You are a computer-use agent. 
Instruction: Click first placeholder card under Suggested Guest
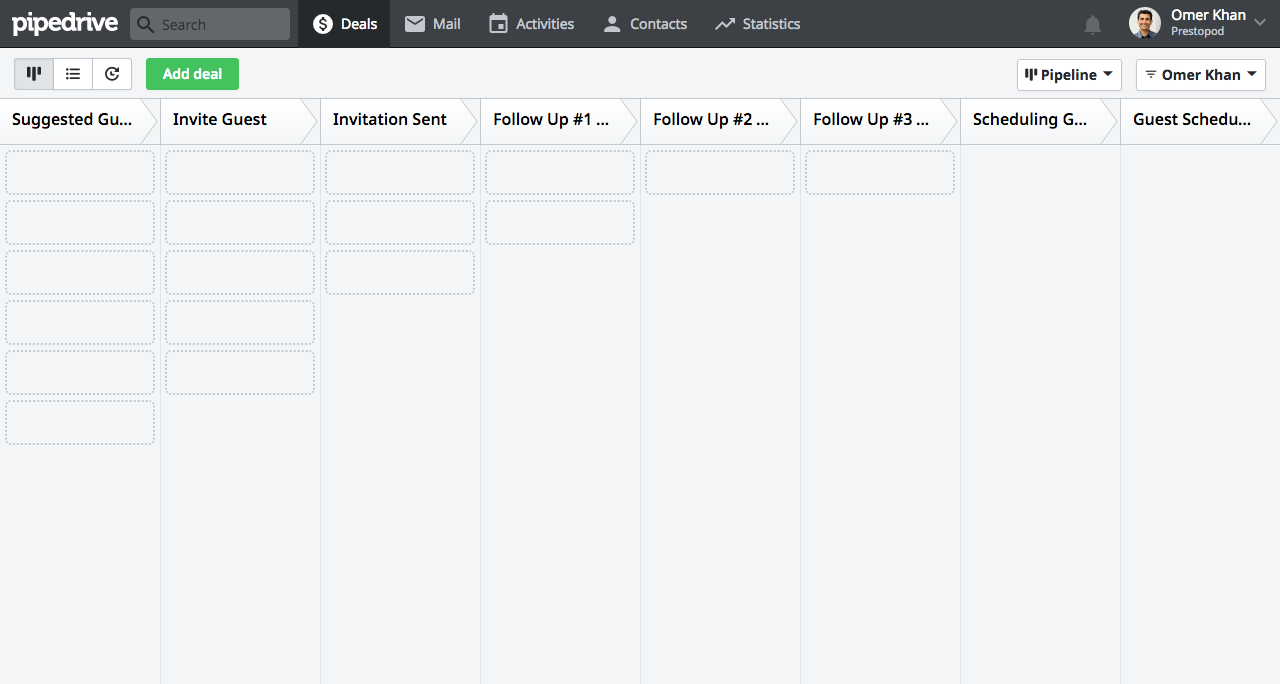click(80, 172)
